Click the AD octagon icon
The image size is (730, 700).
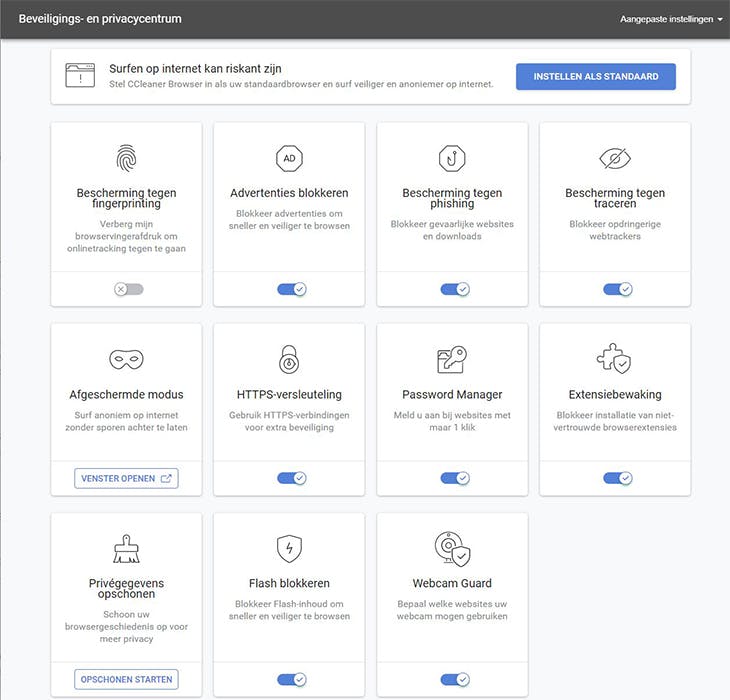point(289,158)
